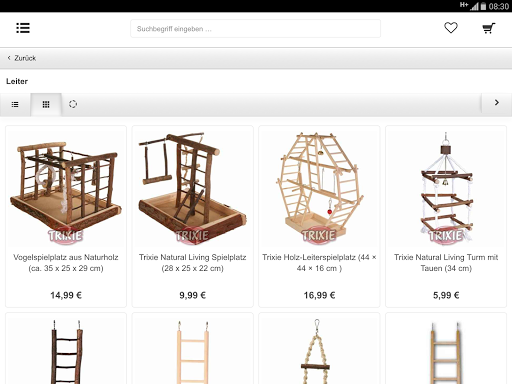Viewport: 512px width, 384px height.
Task: Select the circular carousel view icon
Action: pyautogui.click(x=73, y=104)
